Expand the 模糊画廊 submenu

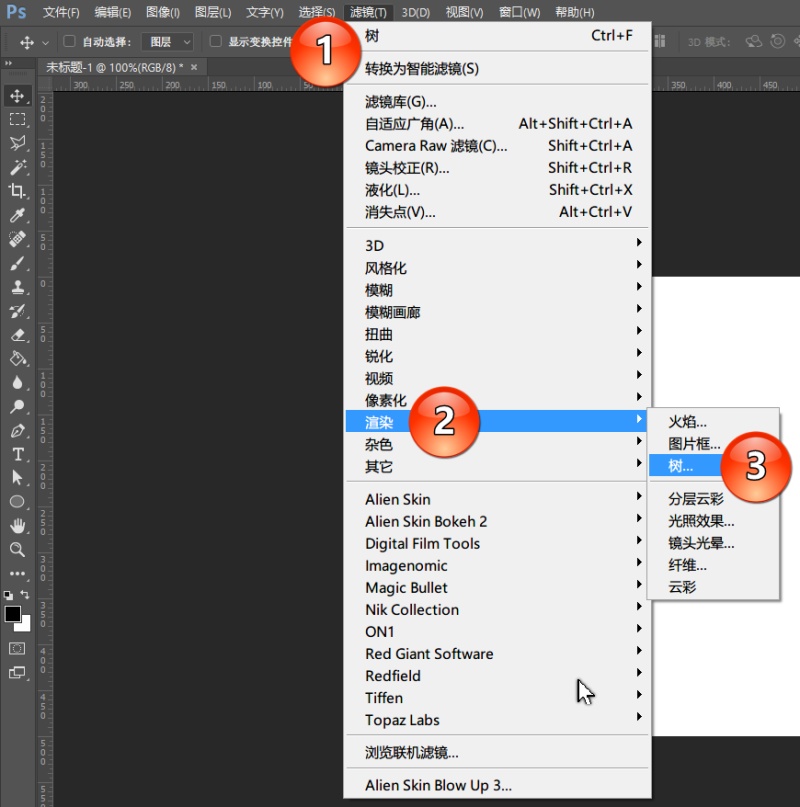click(497, 312)
